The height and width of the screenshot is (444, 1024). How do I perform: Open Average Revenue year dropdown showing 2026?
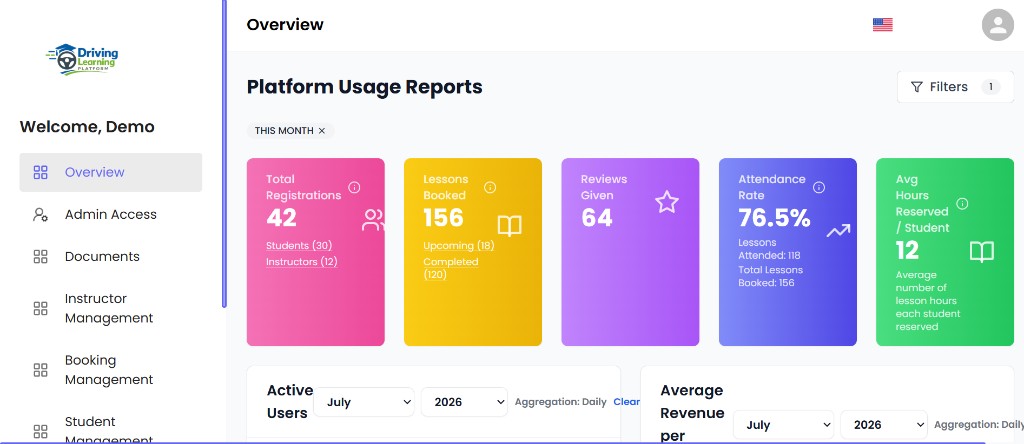tap(884, 425)
